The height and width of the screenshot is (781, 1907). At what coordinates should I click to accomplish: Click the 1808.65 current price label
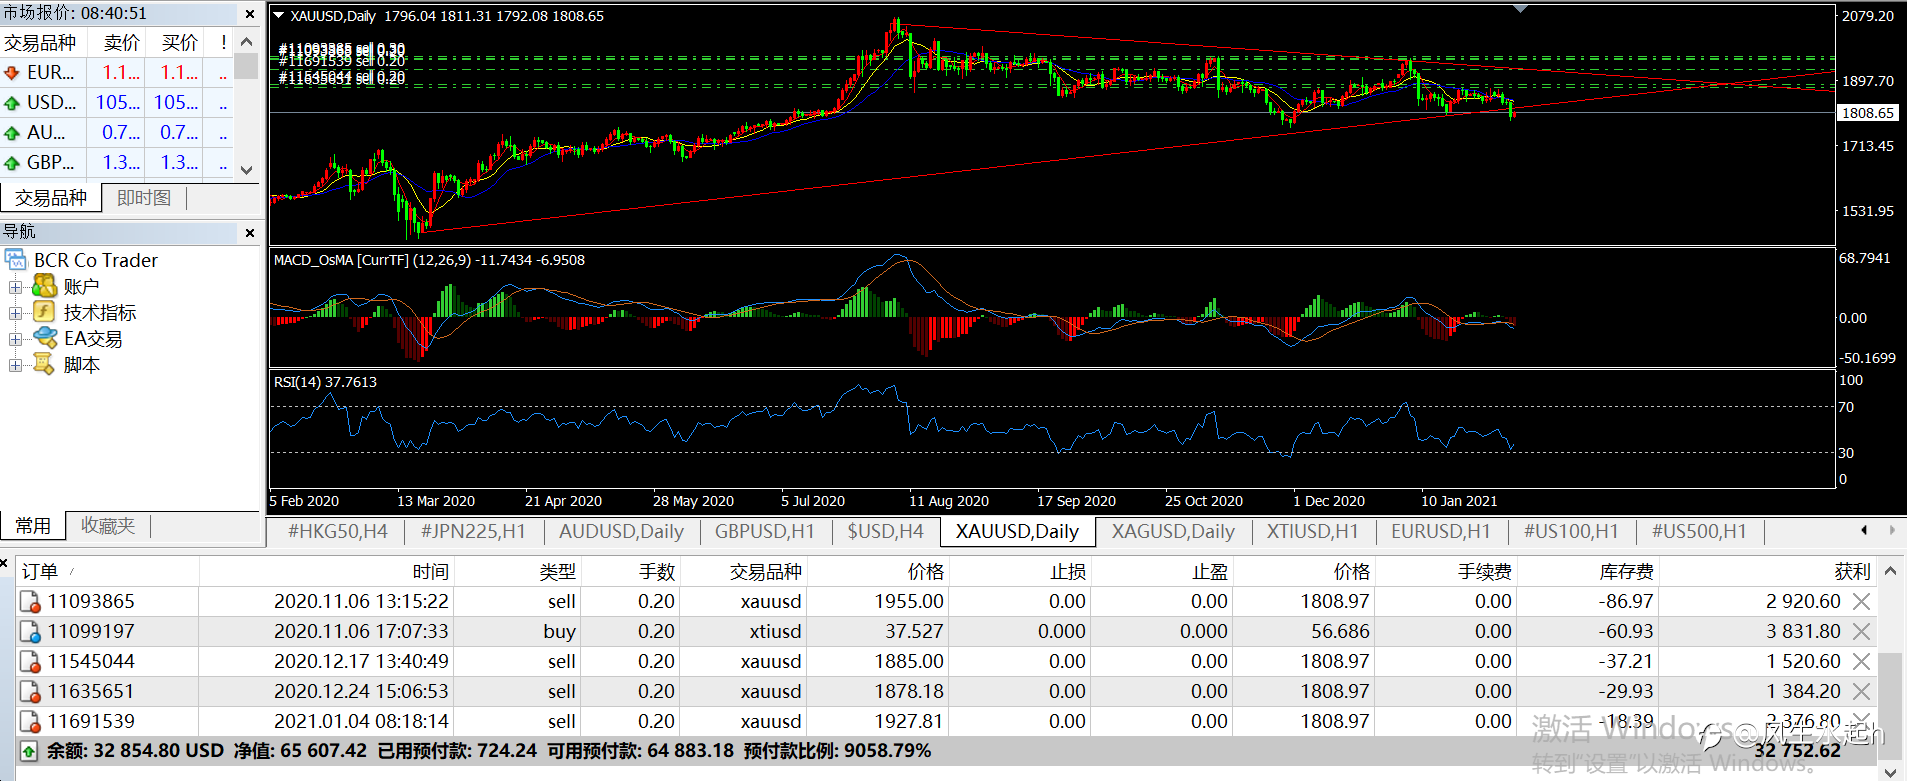pos(1868,113)
